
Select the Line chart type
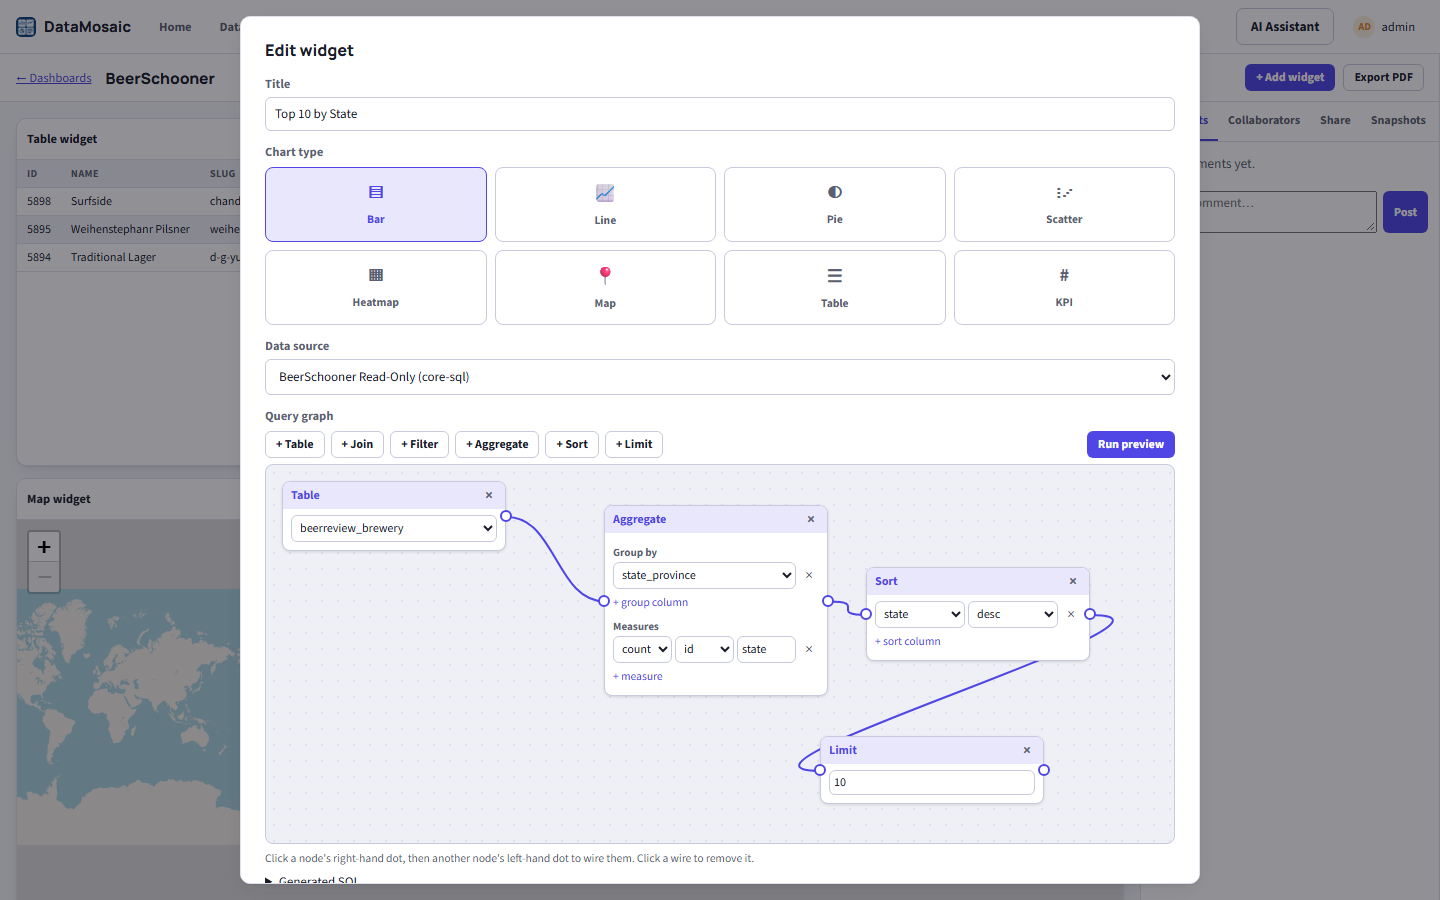605,204
